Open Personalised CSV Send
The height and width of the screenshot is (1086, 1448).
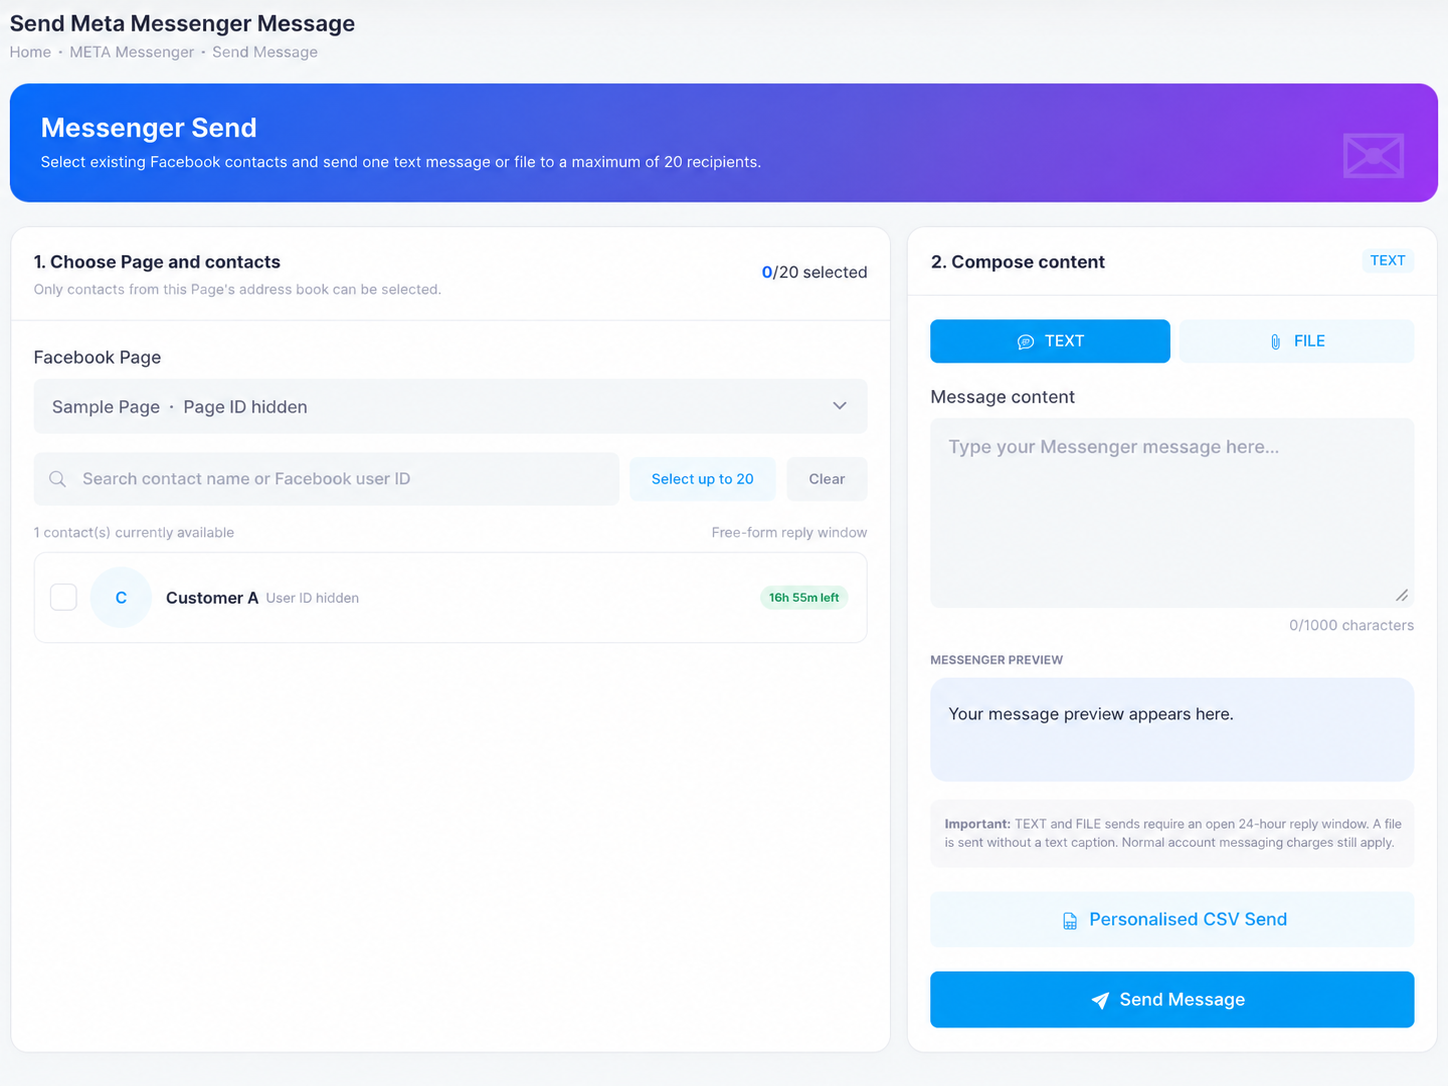click(x=1172, y=919)
